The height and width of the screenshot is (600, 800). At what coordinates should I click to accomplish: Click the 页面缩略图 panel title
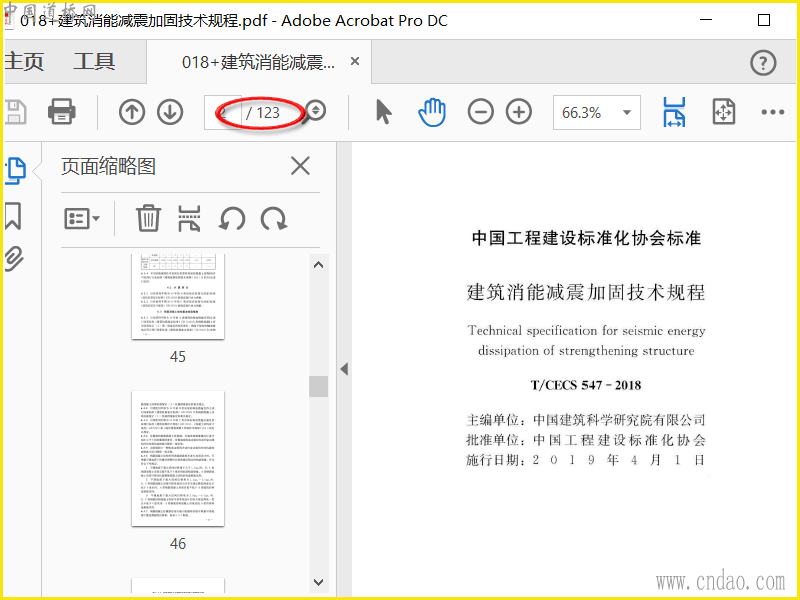[108, 166]
